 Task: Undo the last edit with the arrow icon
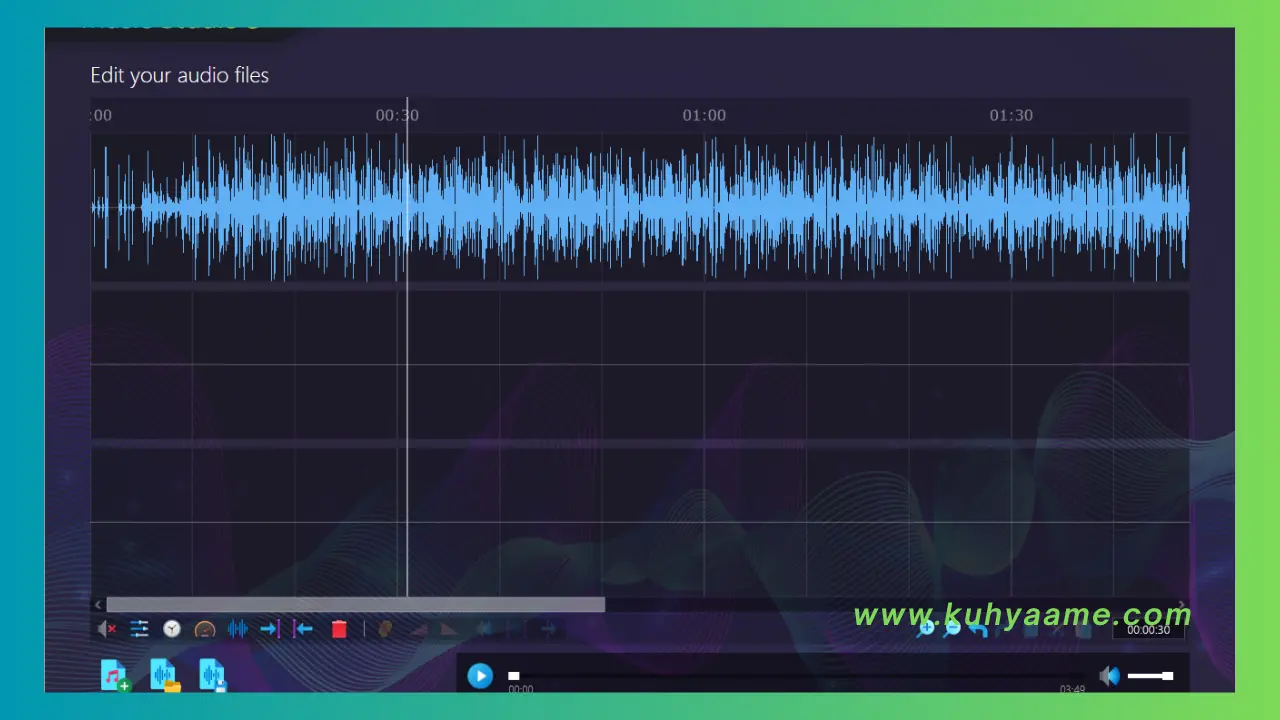click(x=978, y=629)
